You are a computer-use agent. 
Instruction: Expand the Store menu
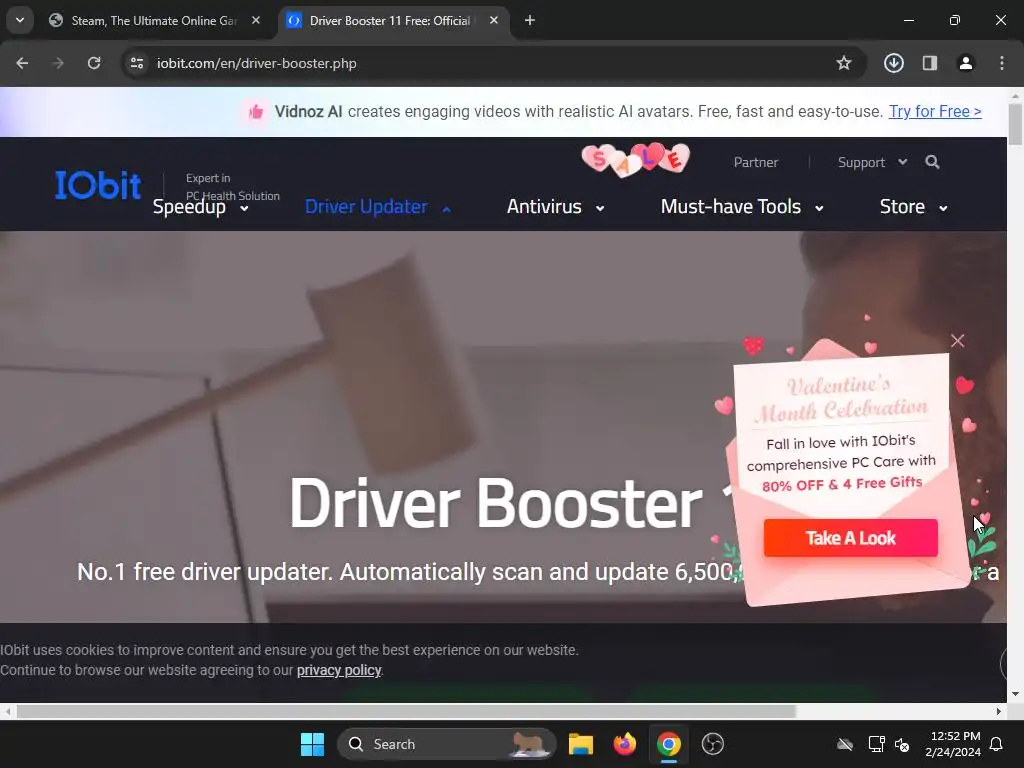click(914, 207)
